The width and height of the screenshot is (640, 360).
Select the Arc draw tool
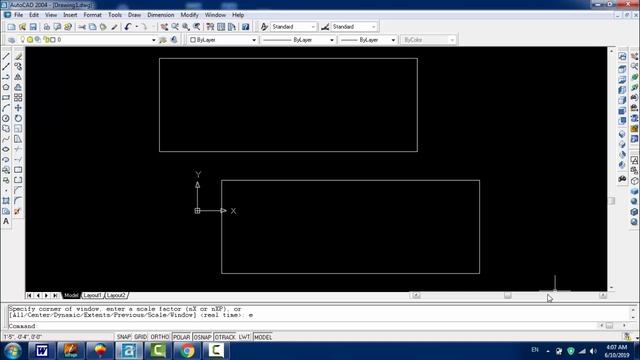click(x=6, y=108)
